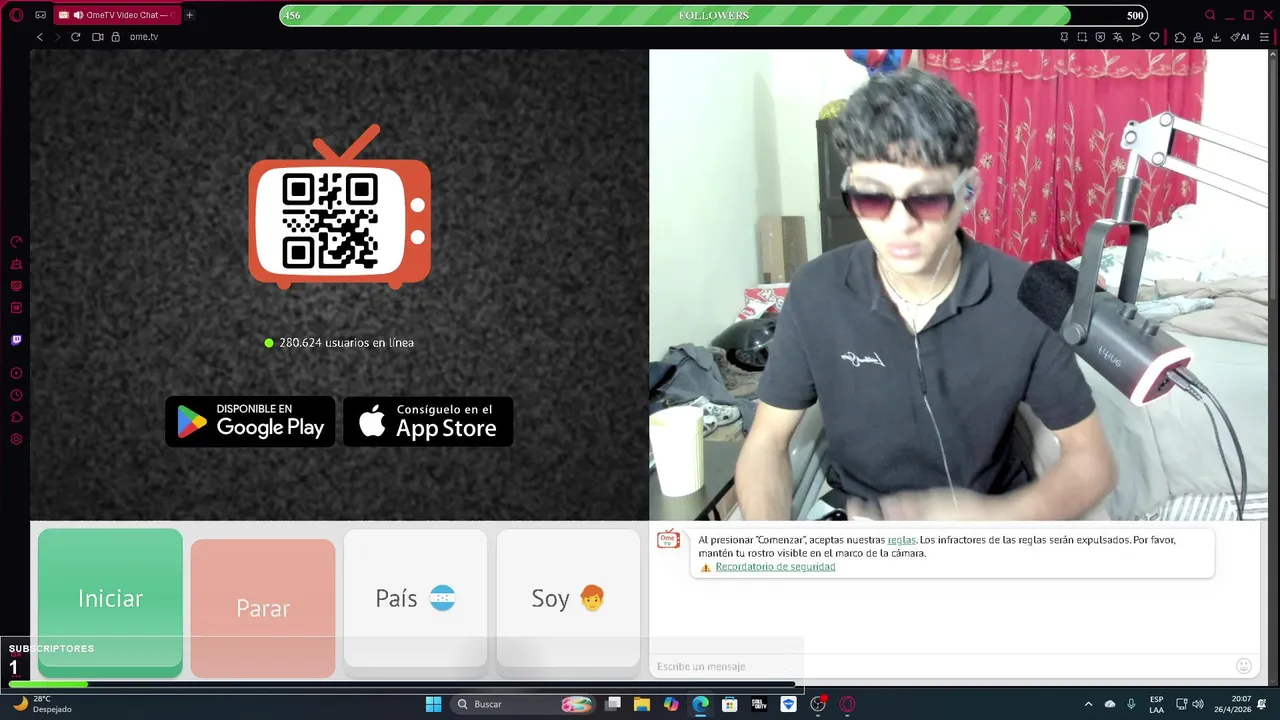
Task: Show hidden system tray icons
Action: click(x=1088, y=704)
